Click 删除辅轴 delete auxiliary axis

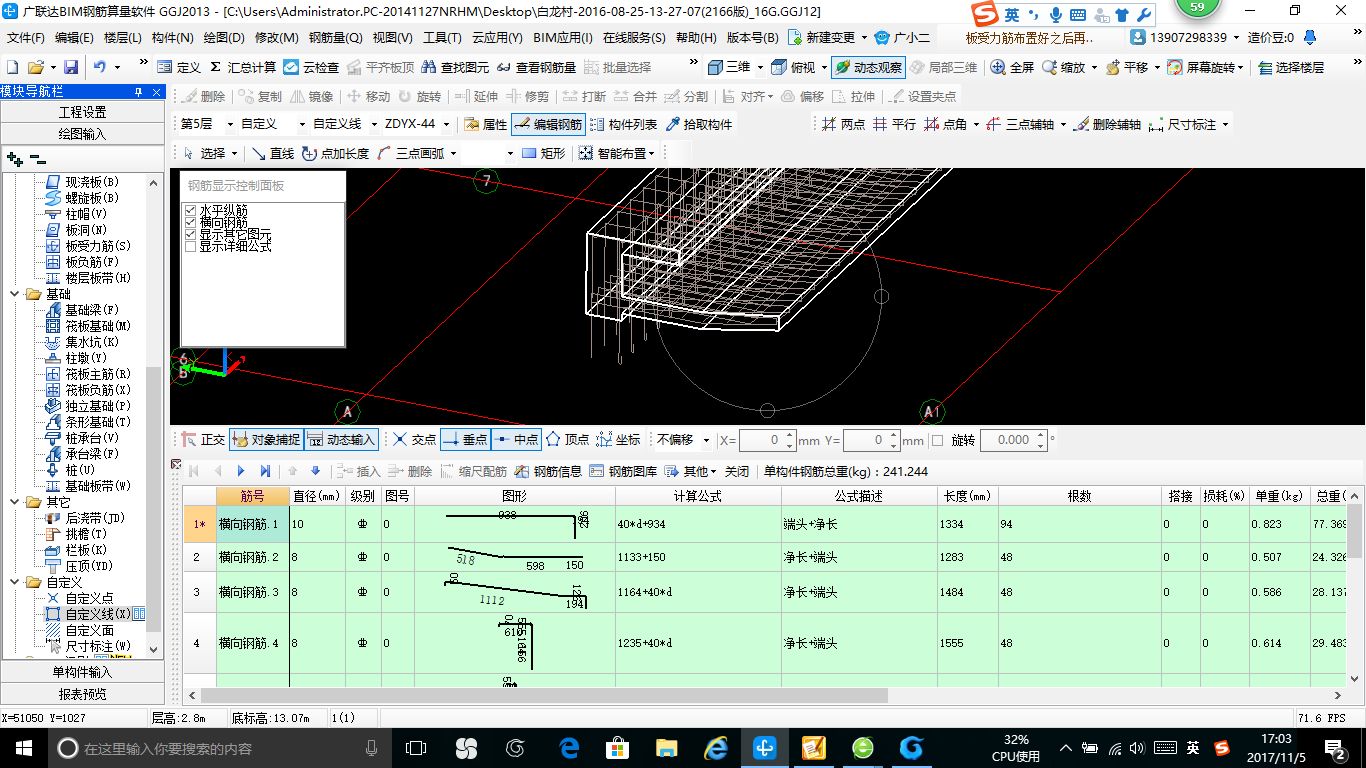point(1106,124)
